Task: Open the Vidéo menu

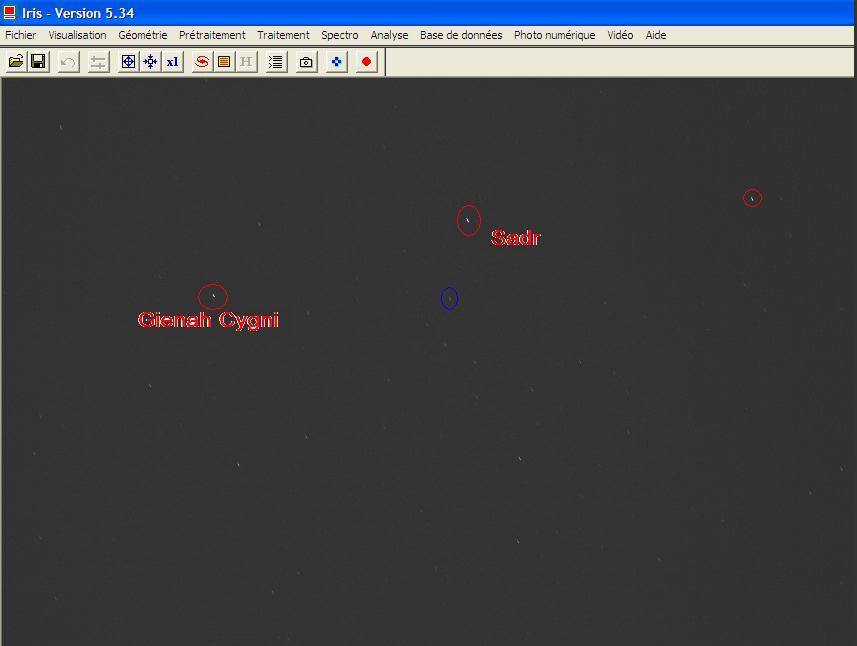Action: (x=620, y=35)
